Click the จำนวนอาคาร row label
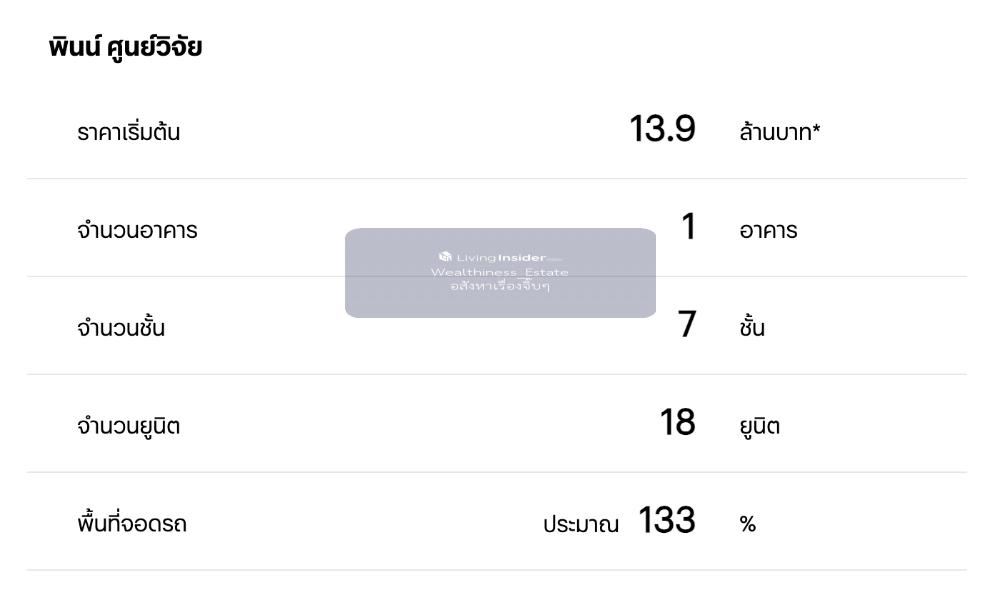 [x=136, y=231]
